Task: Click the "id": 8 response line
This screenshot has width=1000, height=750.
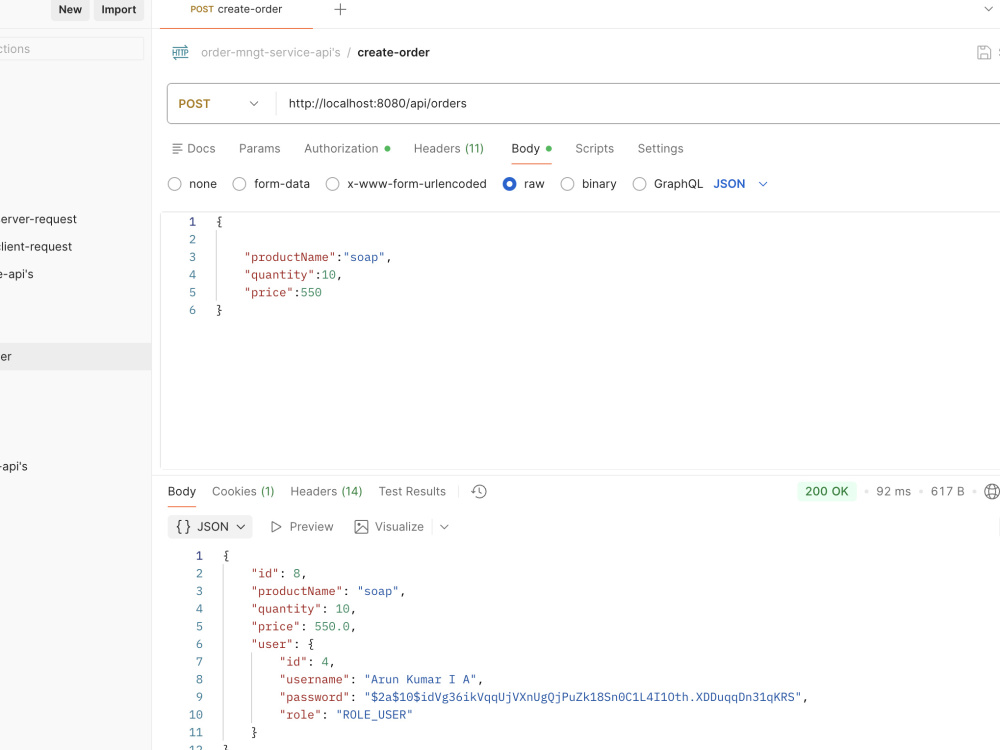Action: tap(279, 574)
